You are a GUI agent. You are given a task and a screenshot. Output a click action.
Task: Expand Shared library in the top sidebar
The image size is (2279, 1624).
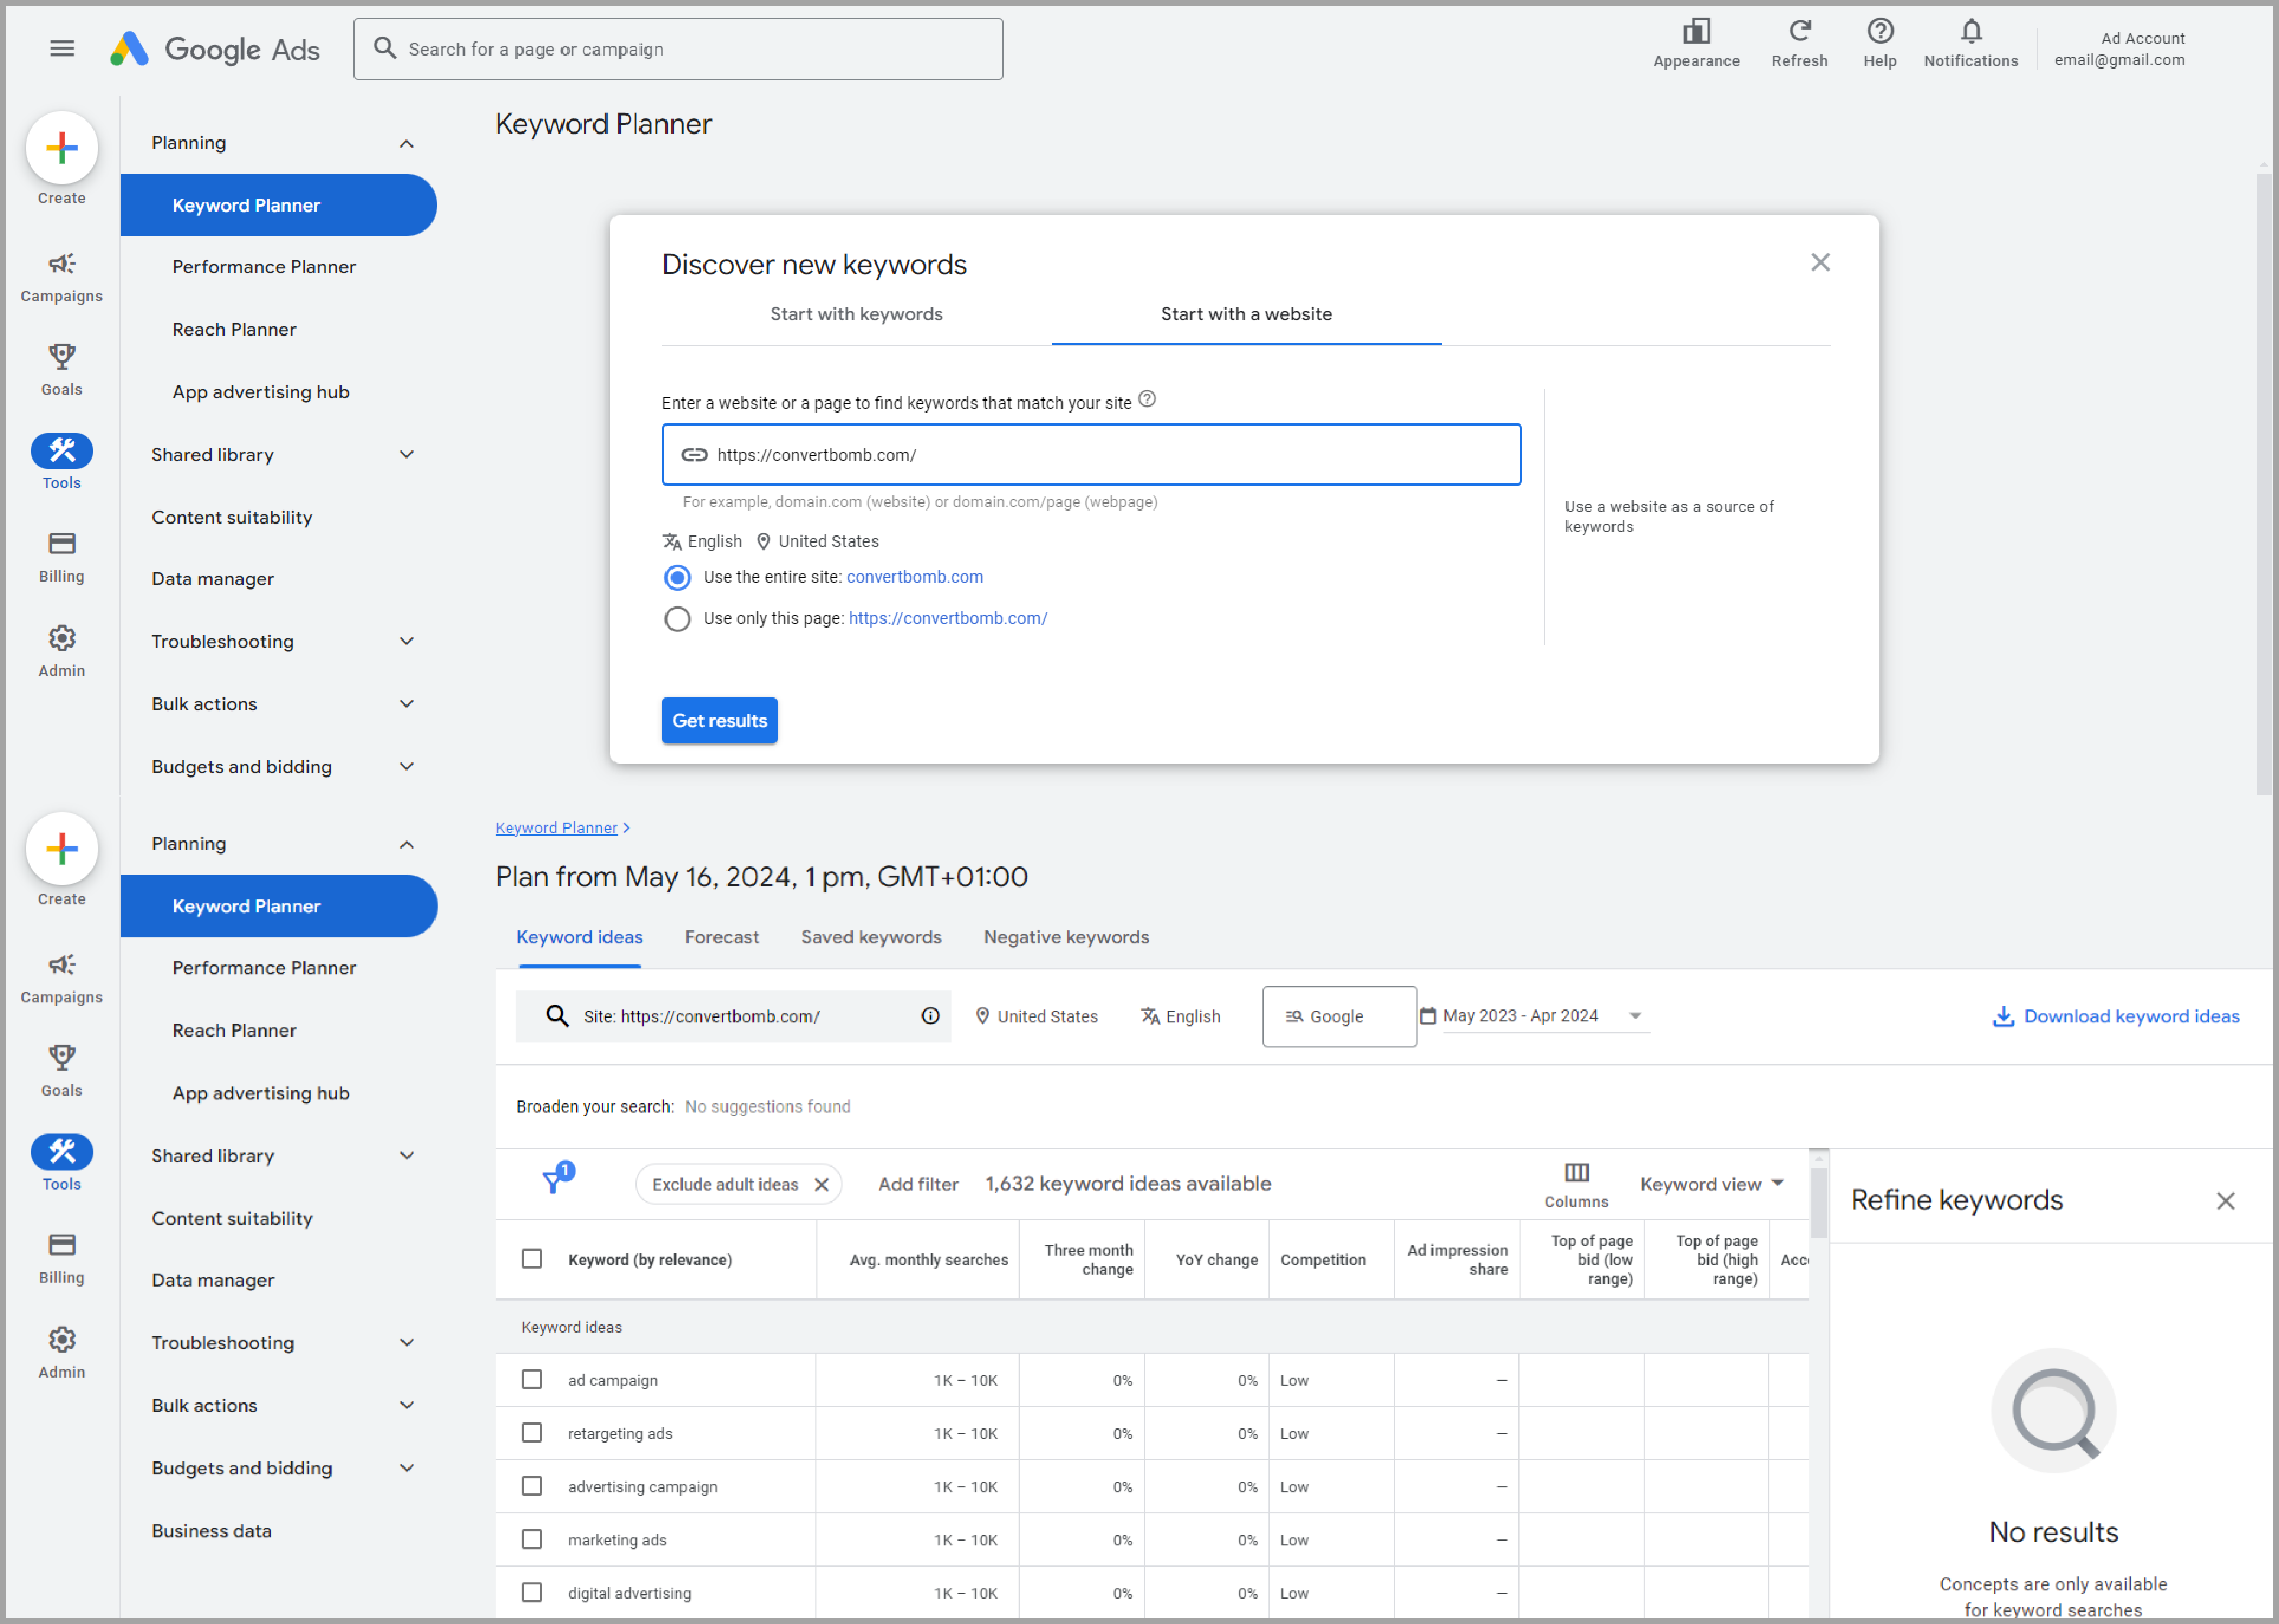[x=406, y=455]
